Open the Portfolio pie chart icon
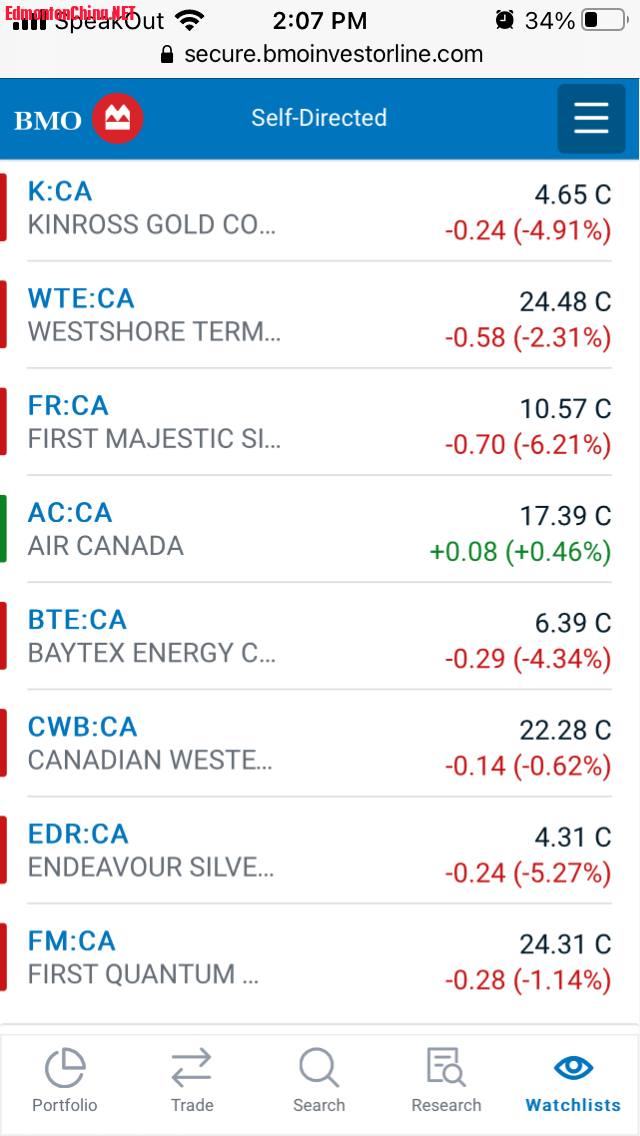The height and width of the screenshot is (1136, 640). (65, 1067)
